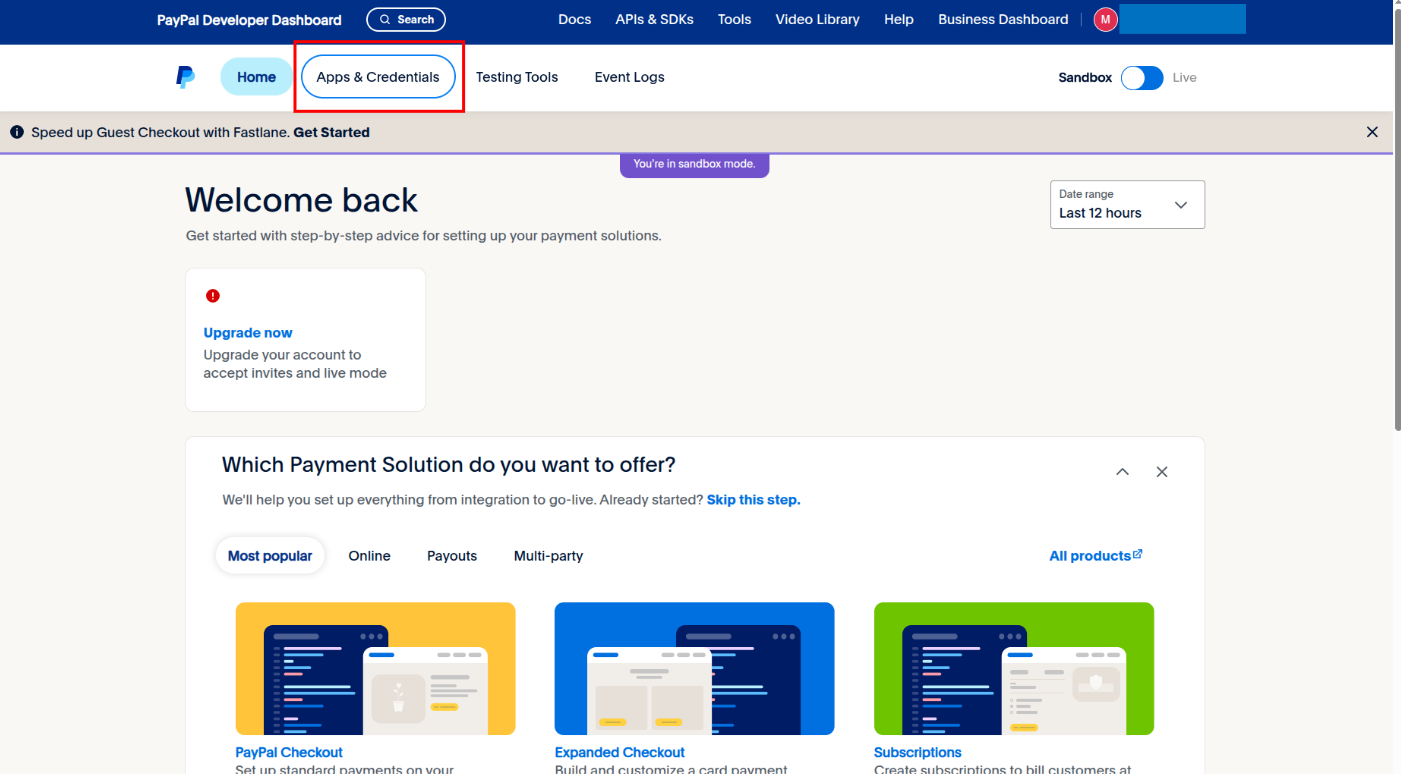
Task: Click the PayPal Developer Dashboard title
Action: 249,20
